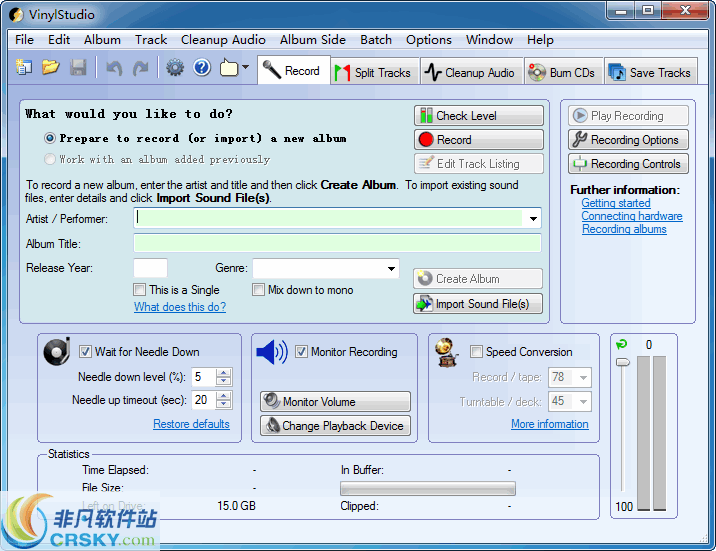716x551 pixels.
Task: Click Import Sound File(s) button
Action: click(478, 304)
